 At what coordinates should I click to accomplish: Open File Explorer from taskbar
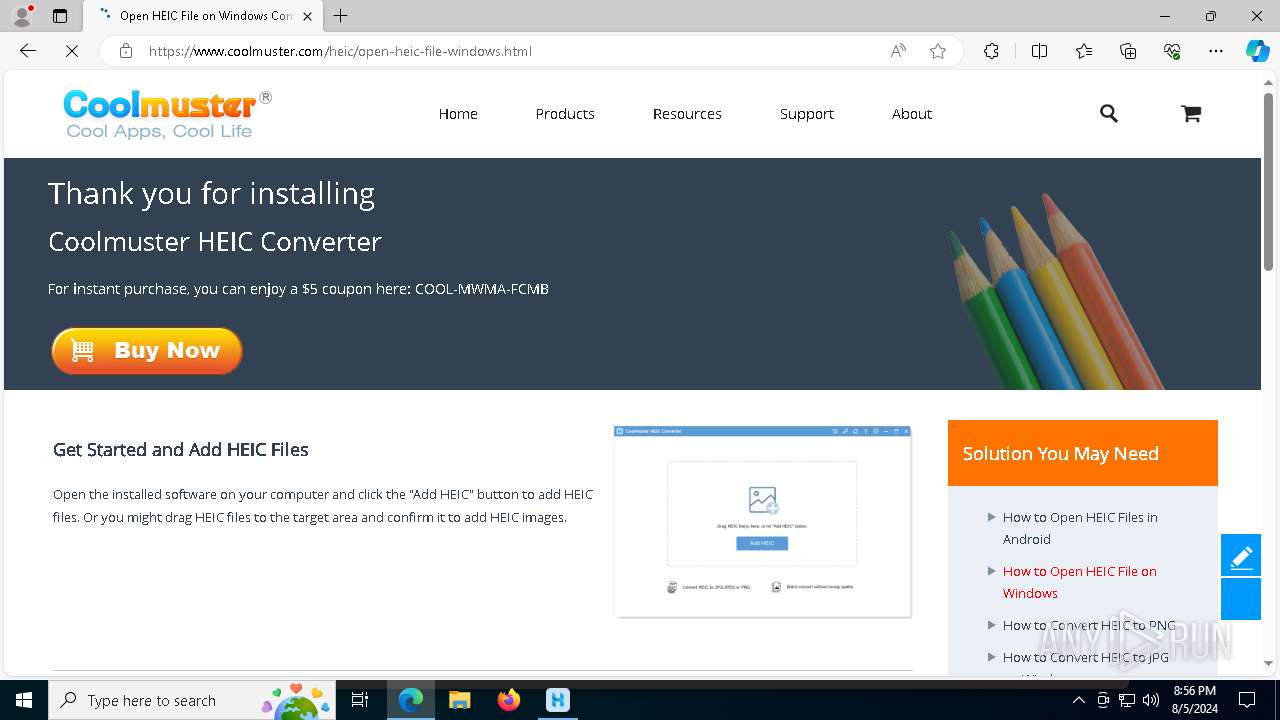tap(460, 700)
